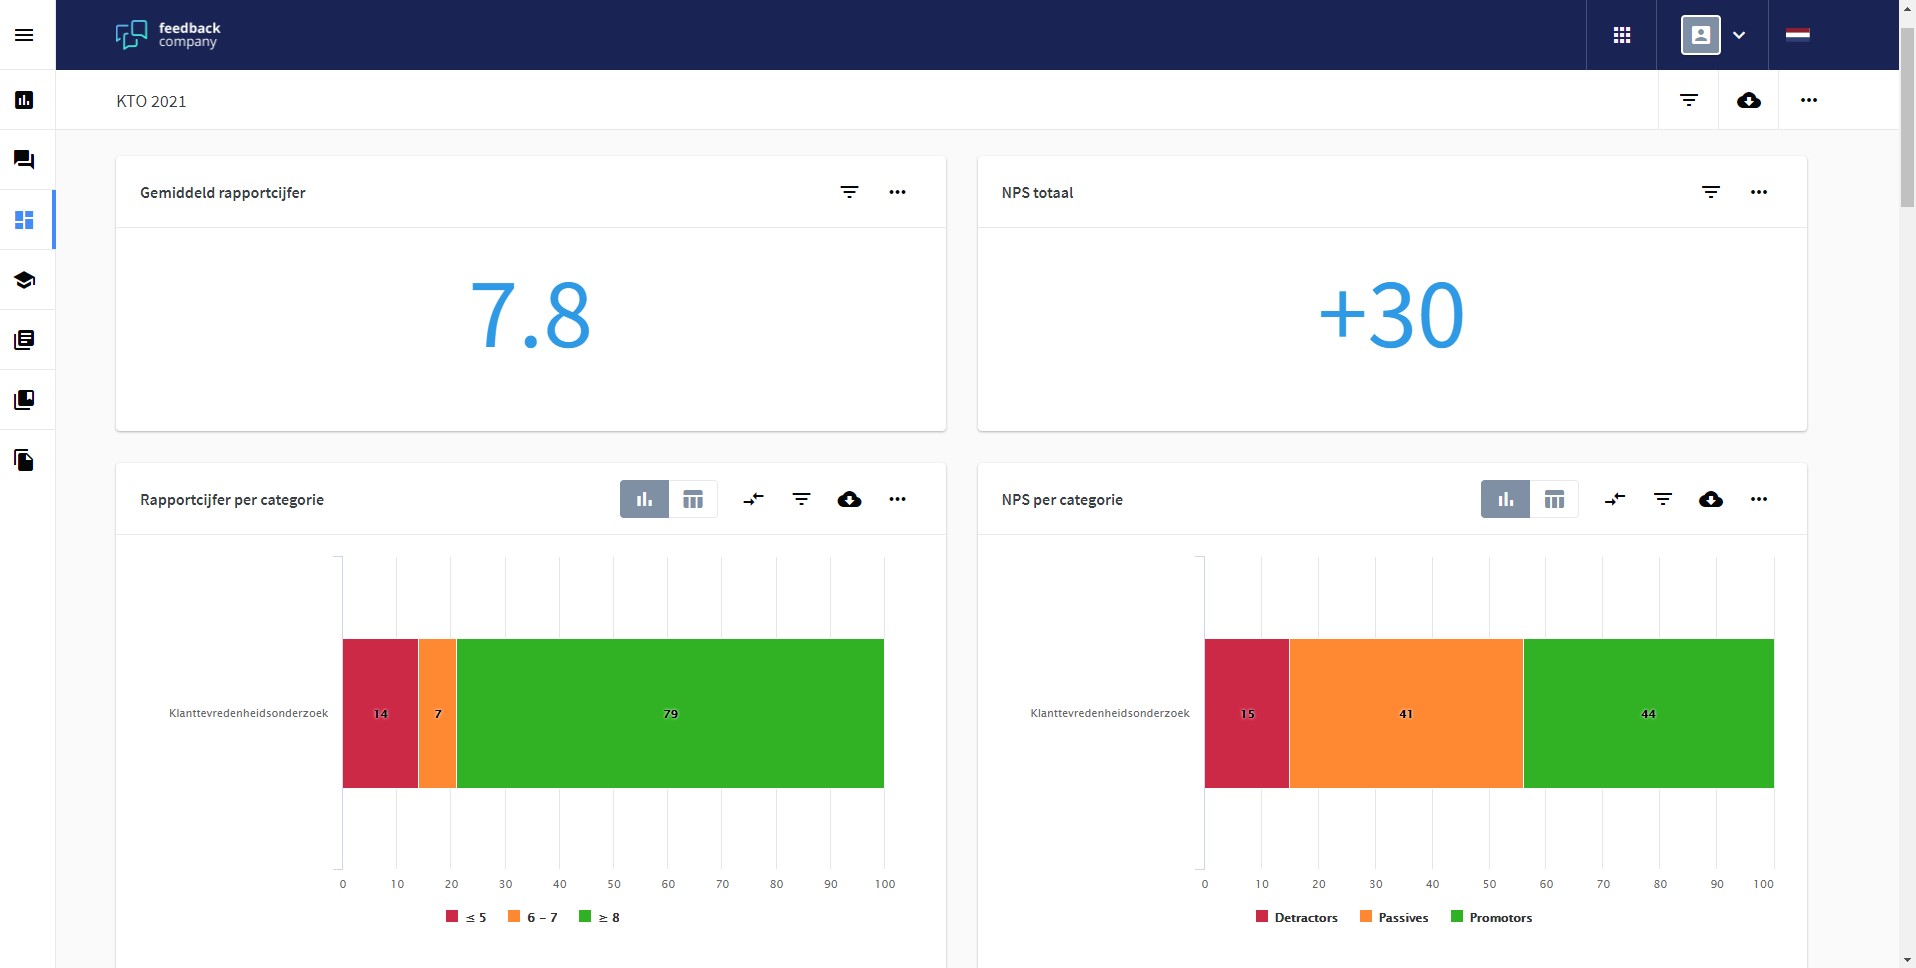1916x968 pixels.
Task: Open the apps grid launcher
Action: tap(1622, 35)
